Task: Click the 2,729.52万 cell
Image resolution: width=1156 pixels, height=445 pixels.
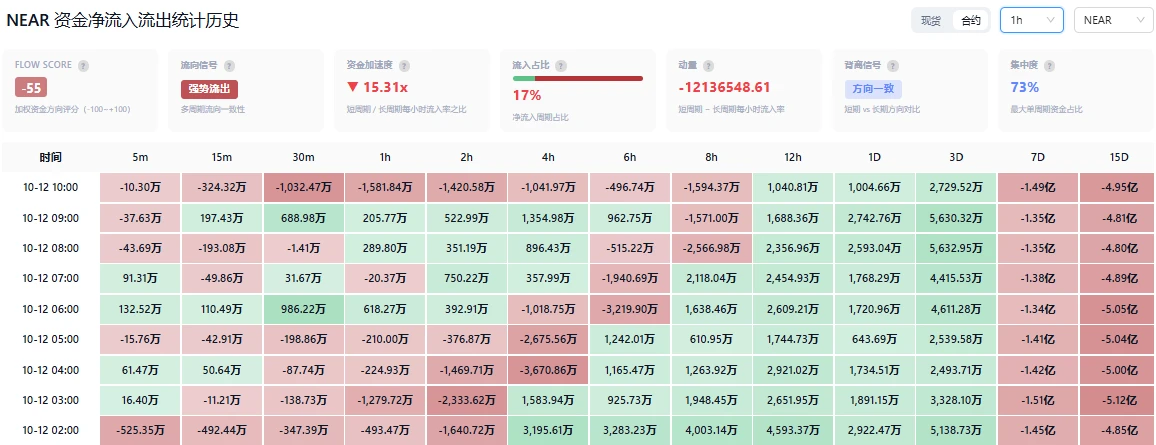Action: click(x=956, y=187)
